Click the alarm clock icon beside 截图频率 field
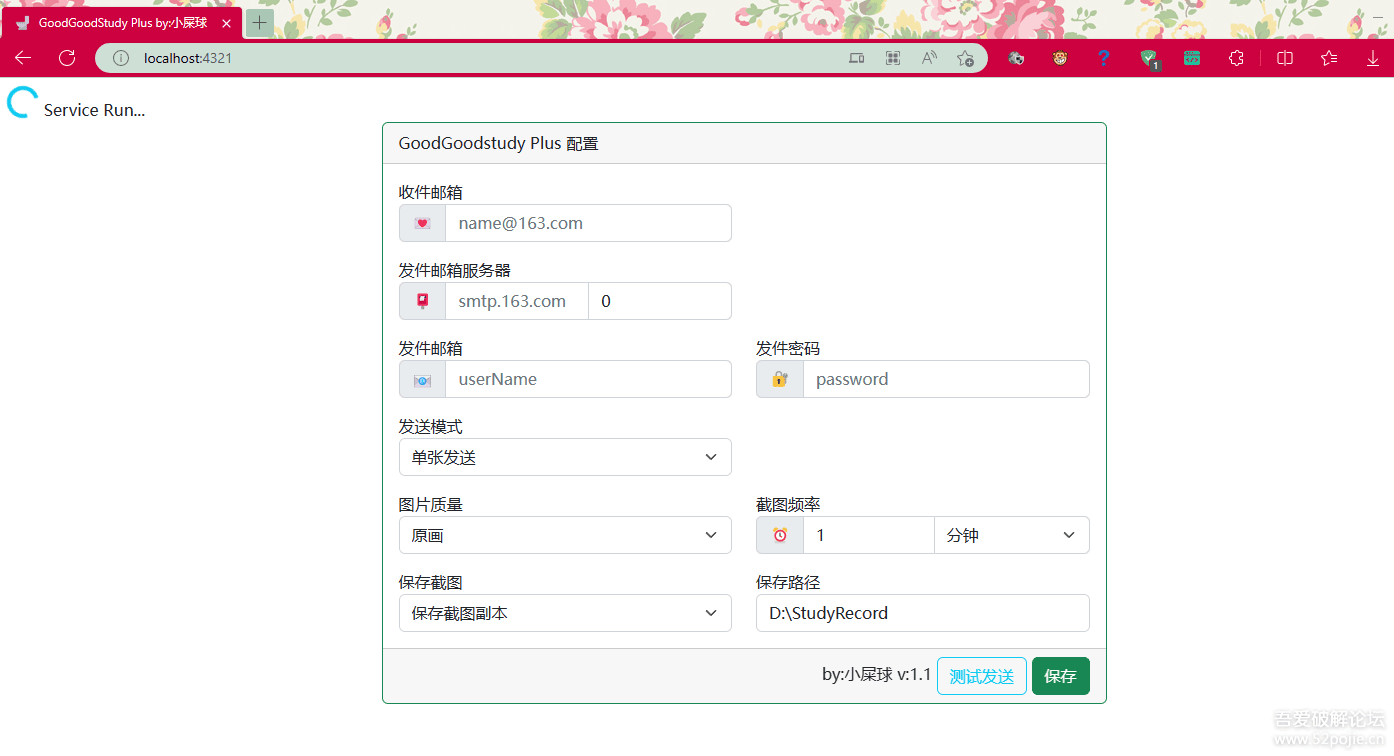Screen dimensions: 1394x756 [x=779, y=535]
